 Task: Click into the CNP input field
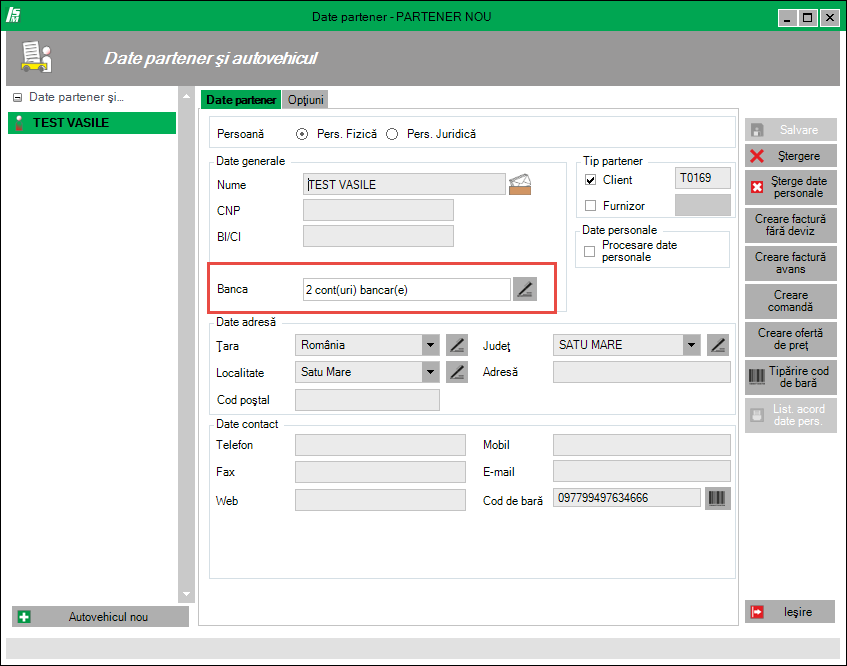(x=378, y=210)
